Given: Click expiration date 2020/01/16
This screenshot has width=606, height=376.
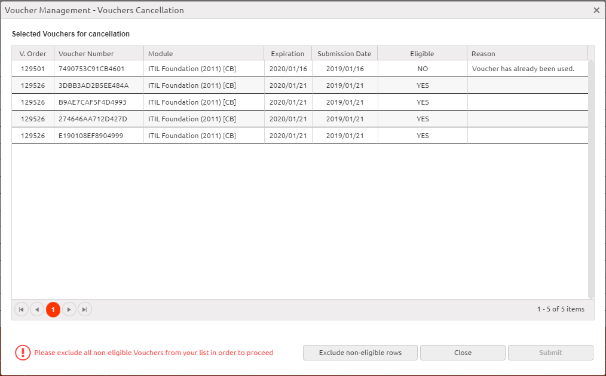Looking at the screenshot, I should pyautogui.click(x=288, y=69).
